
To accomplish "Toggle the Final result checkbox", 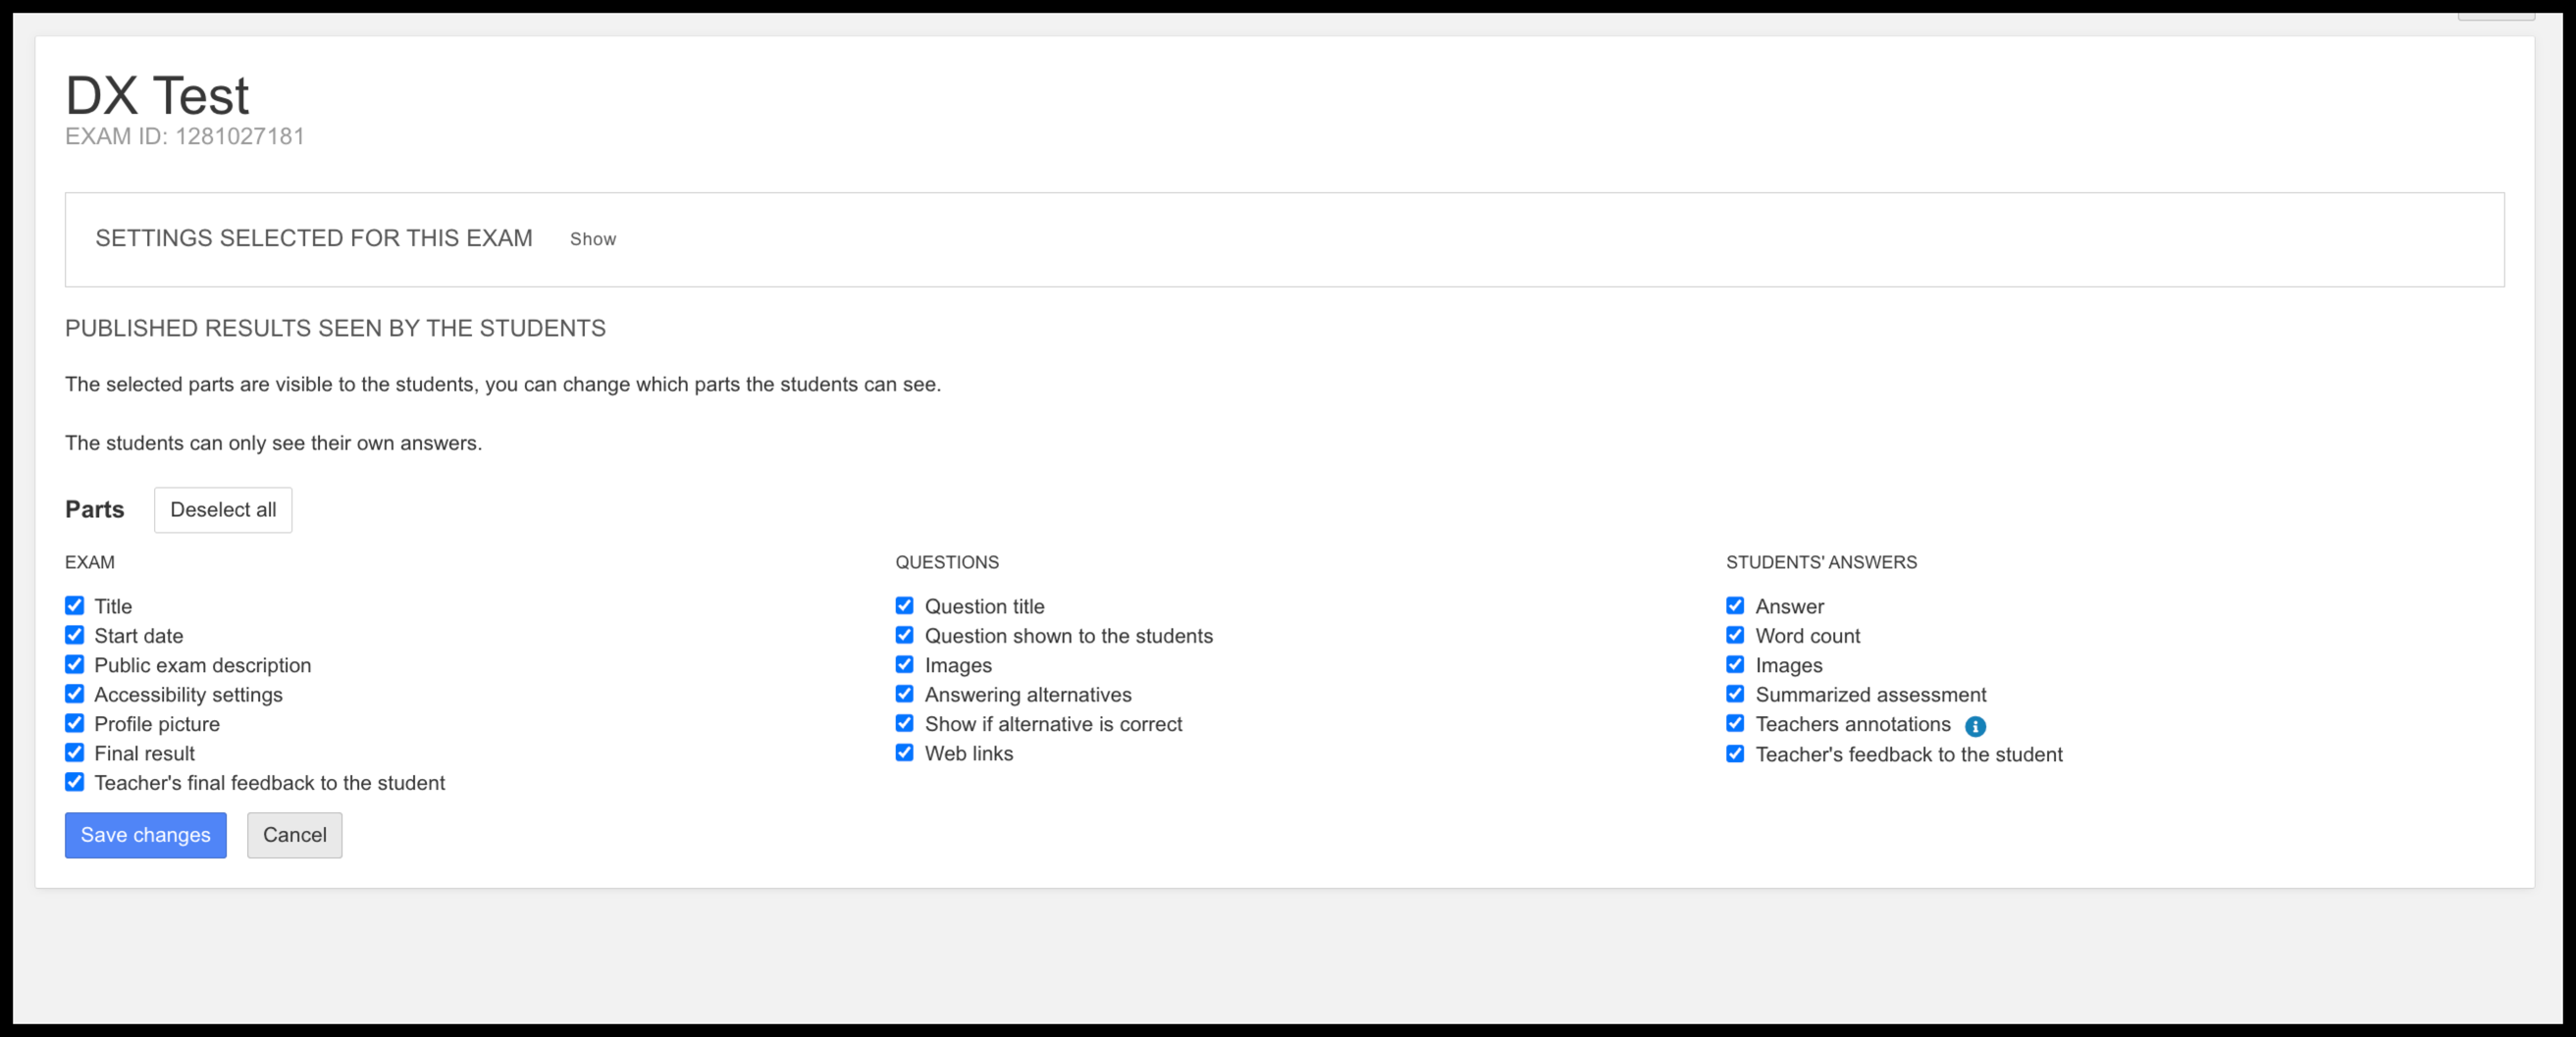I will [75, 752].
